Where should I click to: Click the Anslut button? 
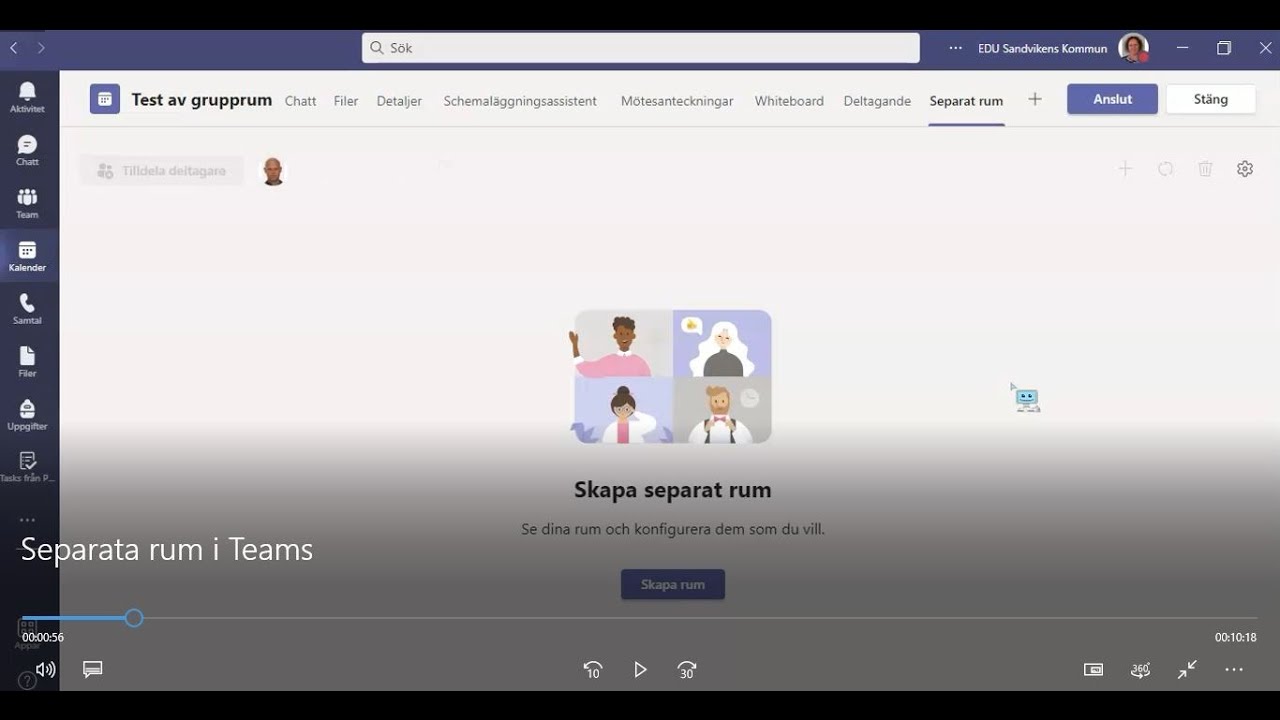[x=1112, y=99]
